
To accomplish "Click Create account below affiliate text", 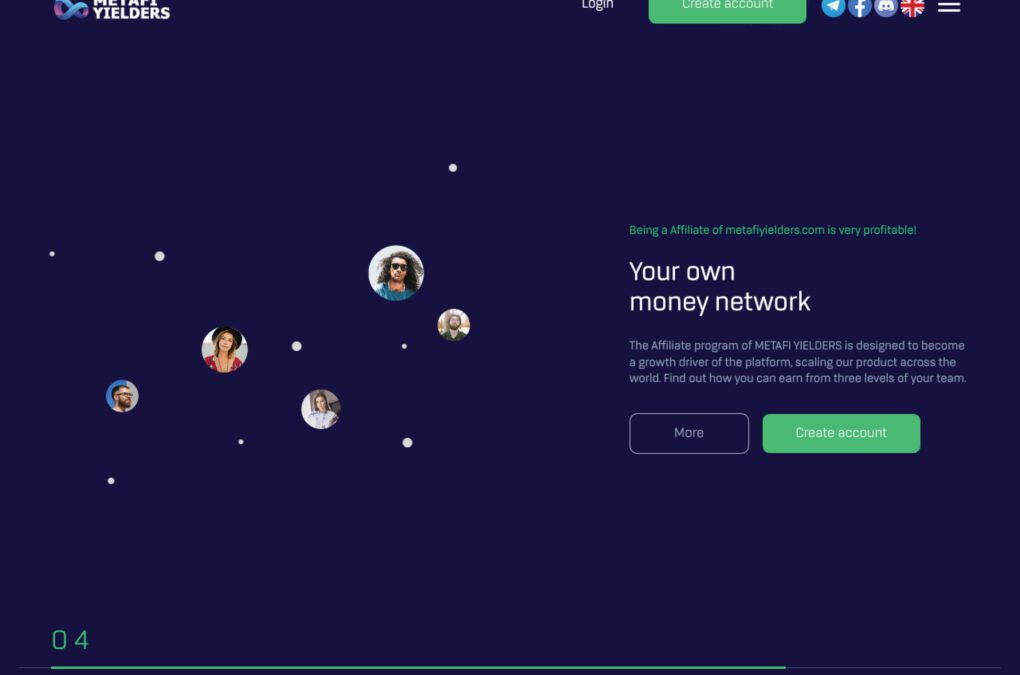I will (x=841, y=433).
